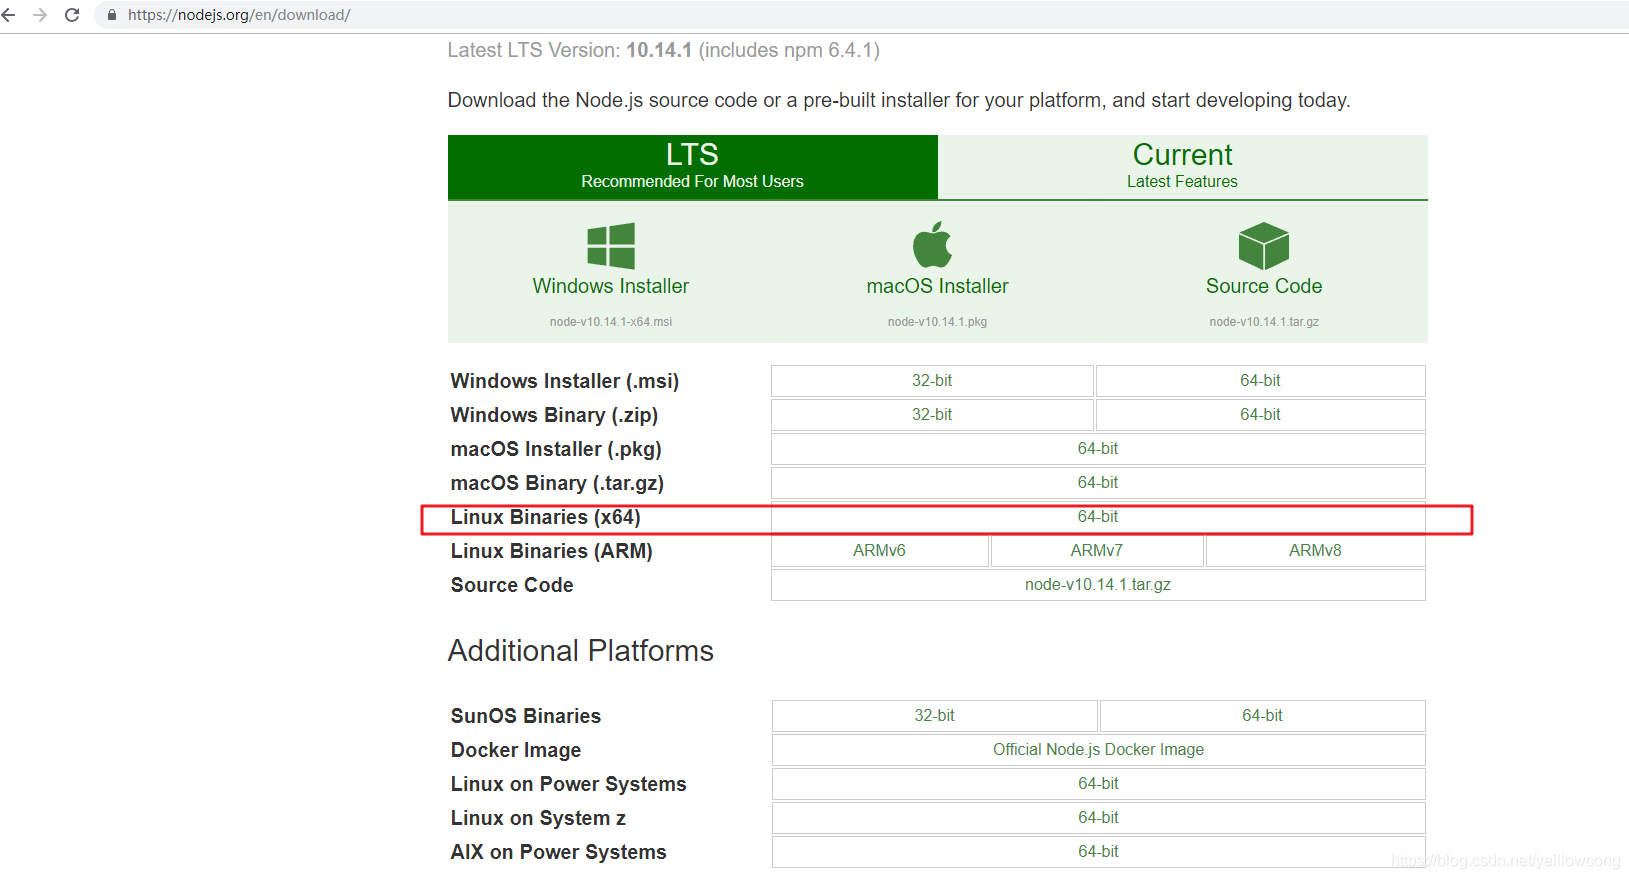Switch to the Current tab

(1183, 167)
